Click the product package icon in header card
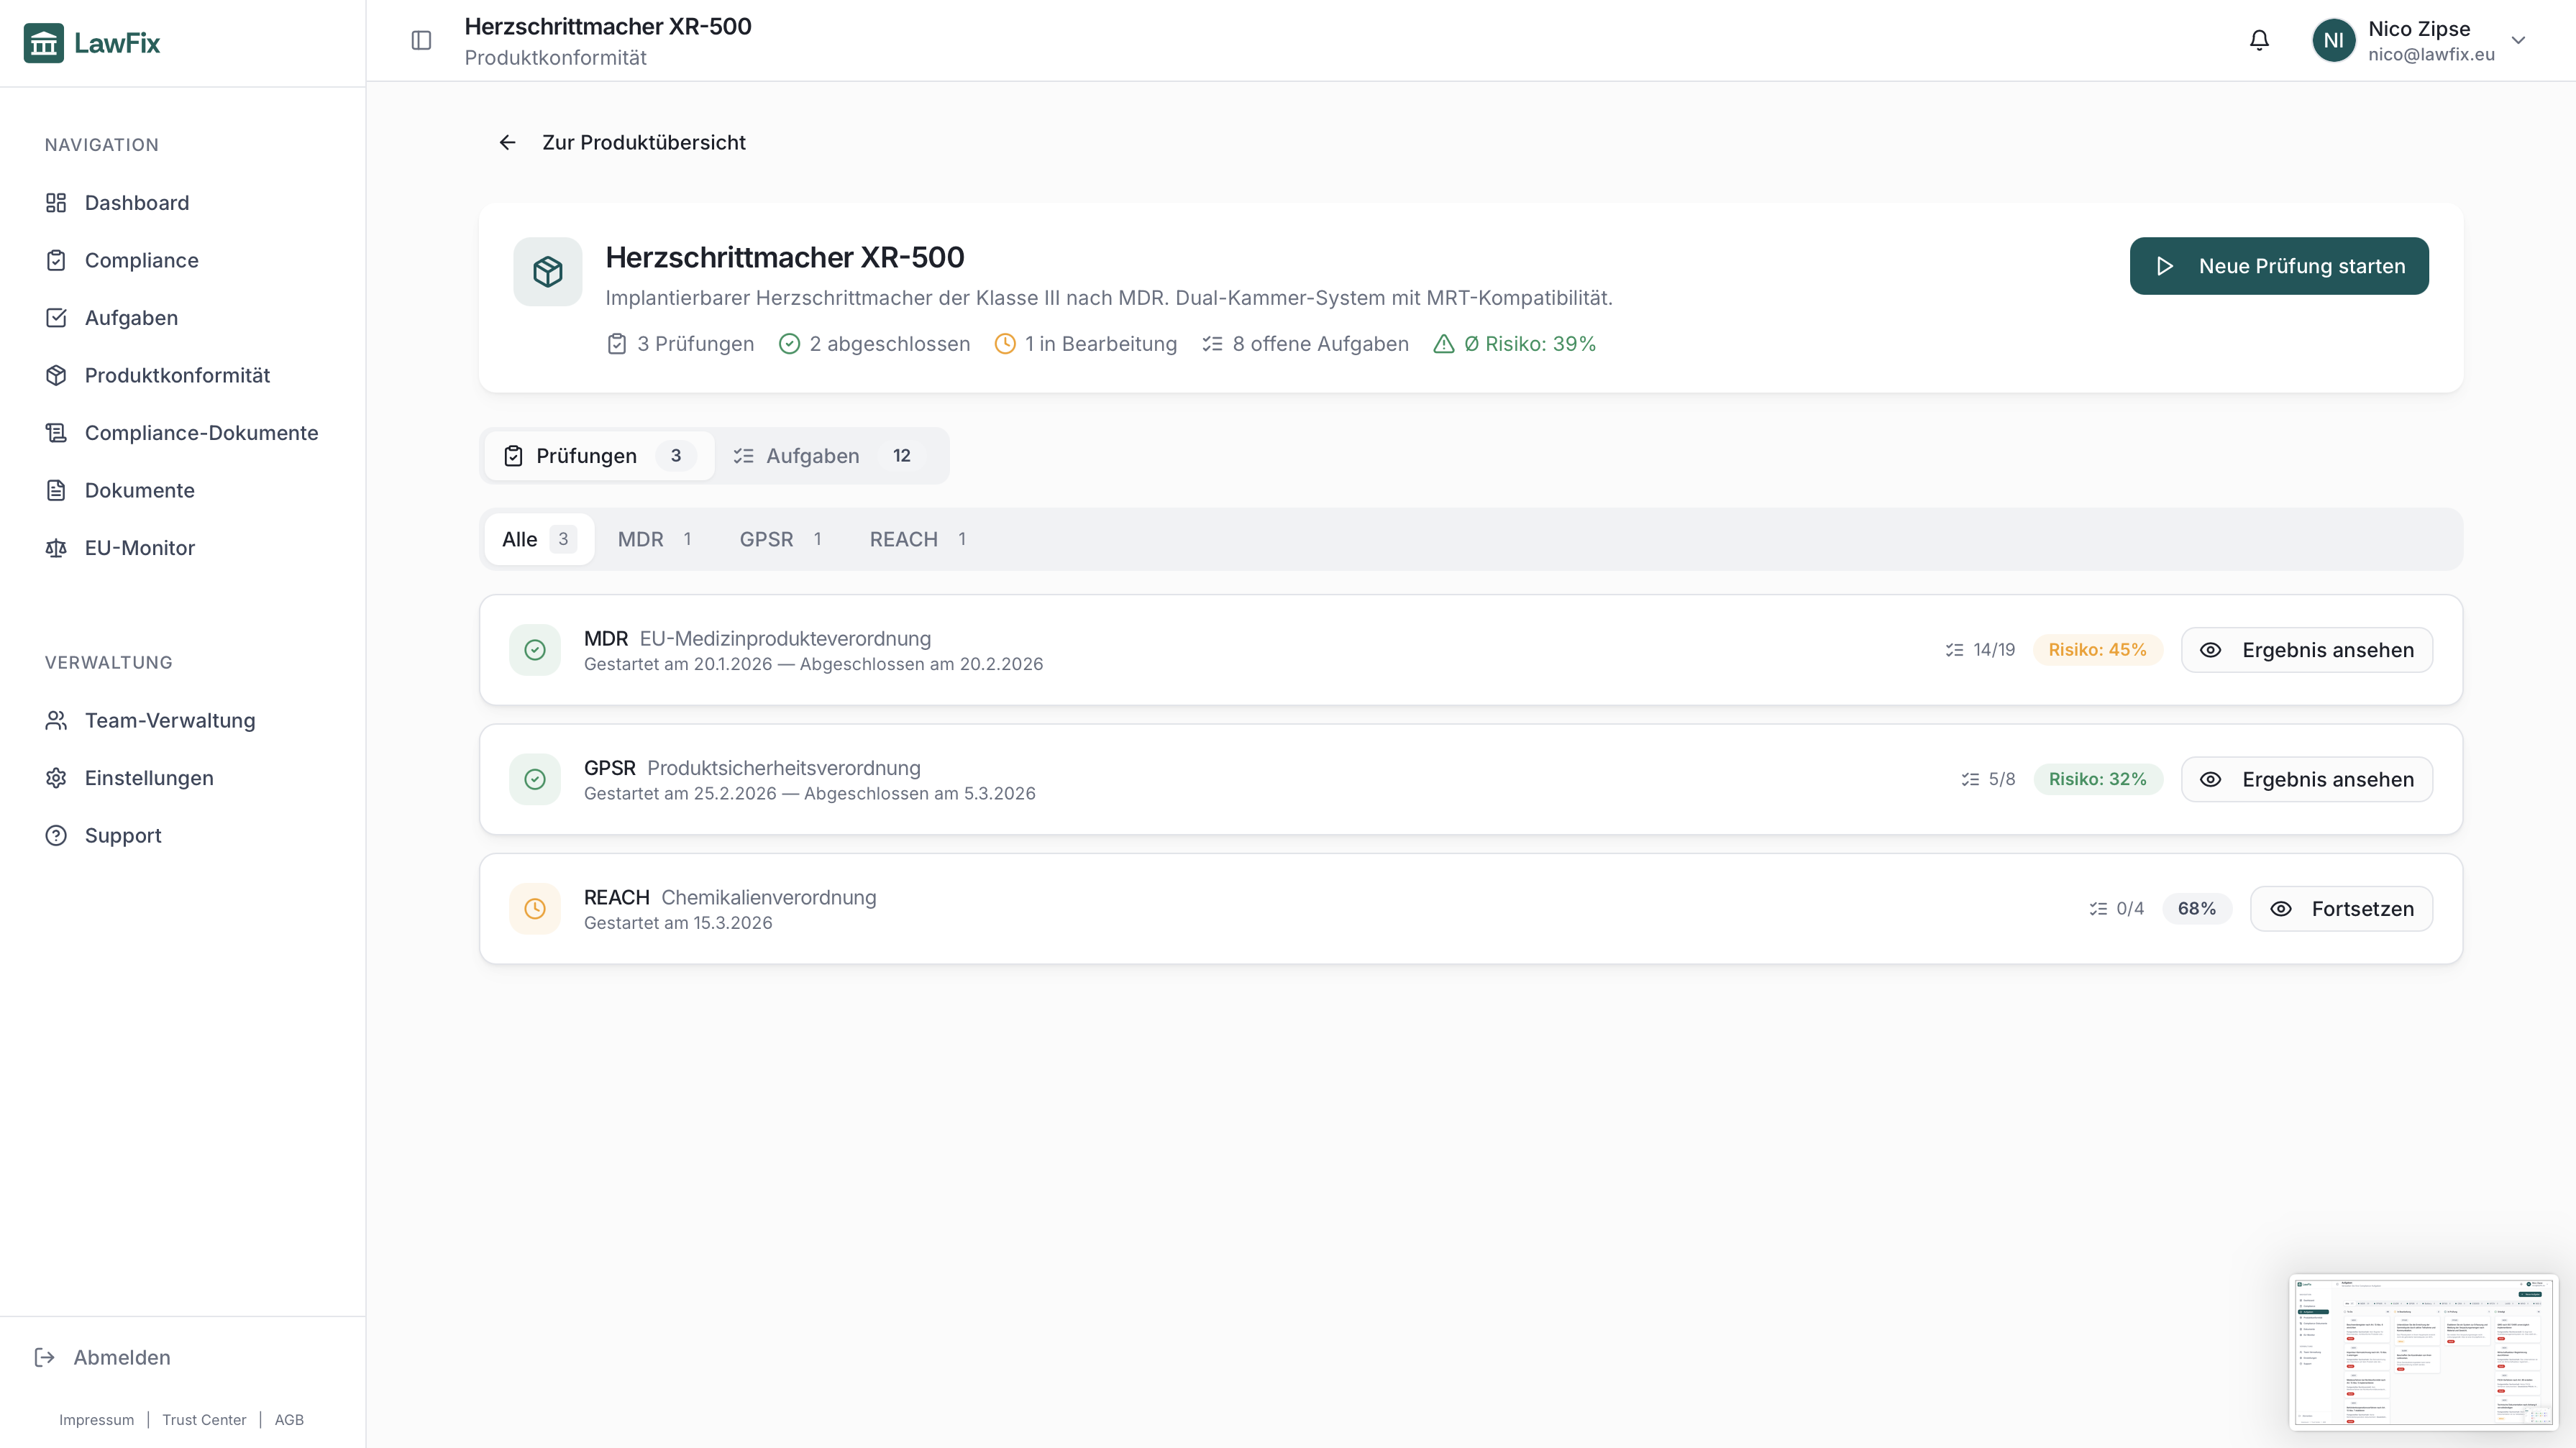The width and height of the screenshot is (2576, 1448). click(x=548, y=271)
